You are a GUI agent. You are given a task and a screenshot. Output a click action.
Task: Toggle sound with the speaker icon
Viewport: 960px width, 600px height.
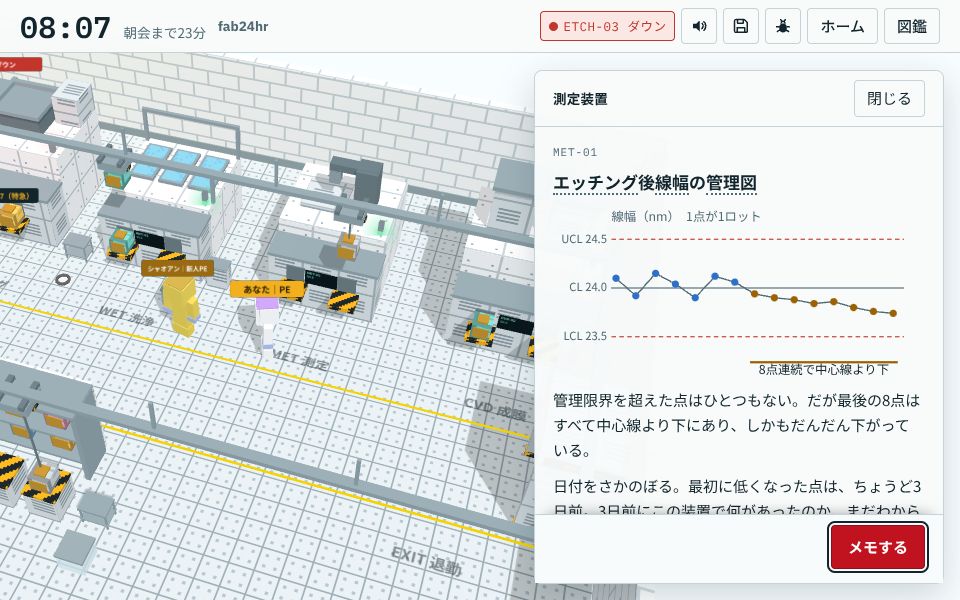click(699, 26)
